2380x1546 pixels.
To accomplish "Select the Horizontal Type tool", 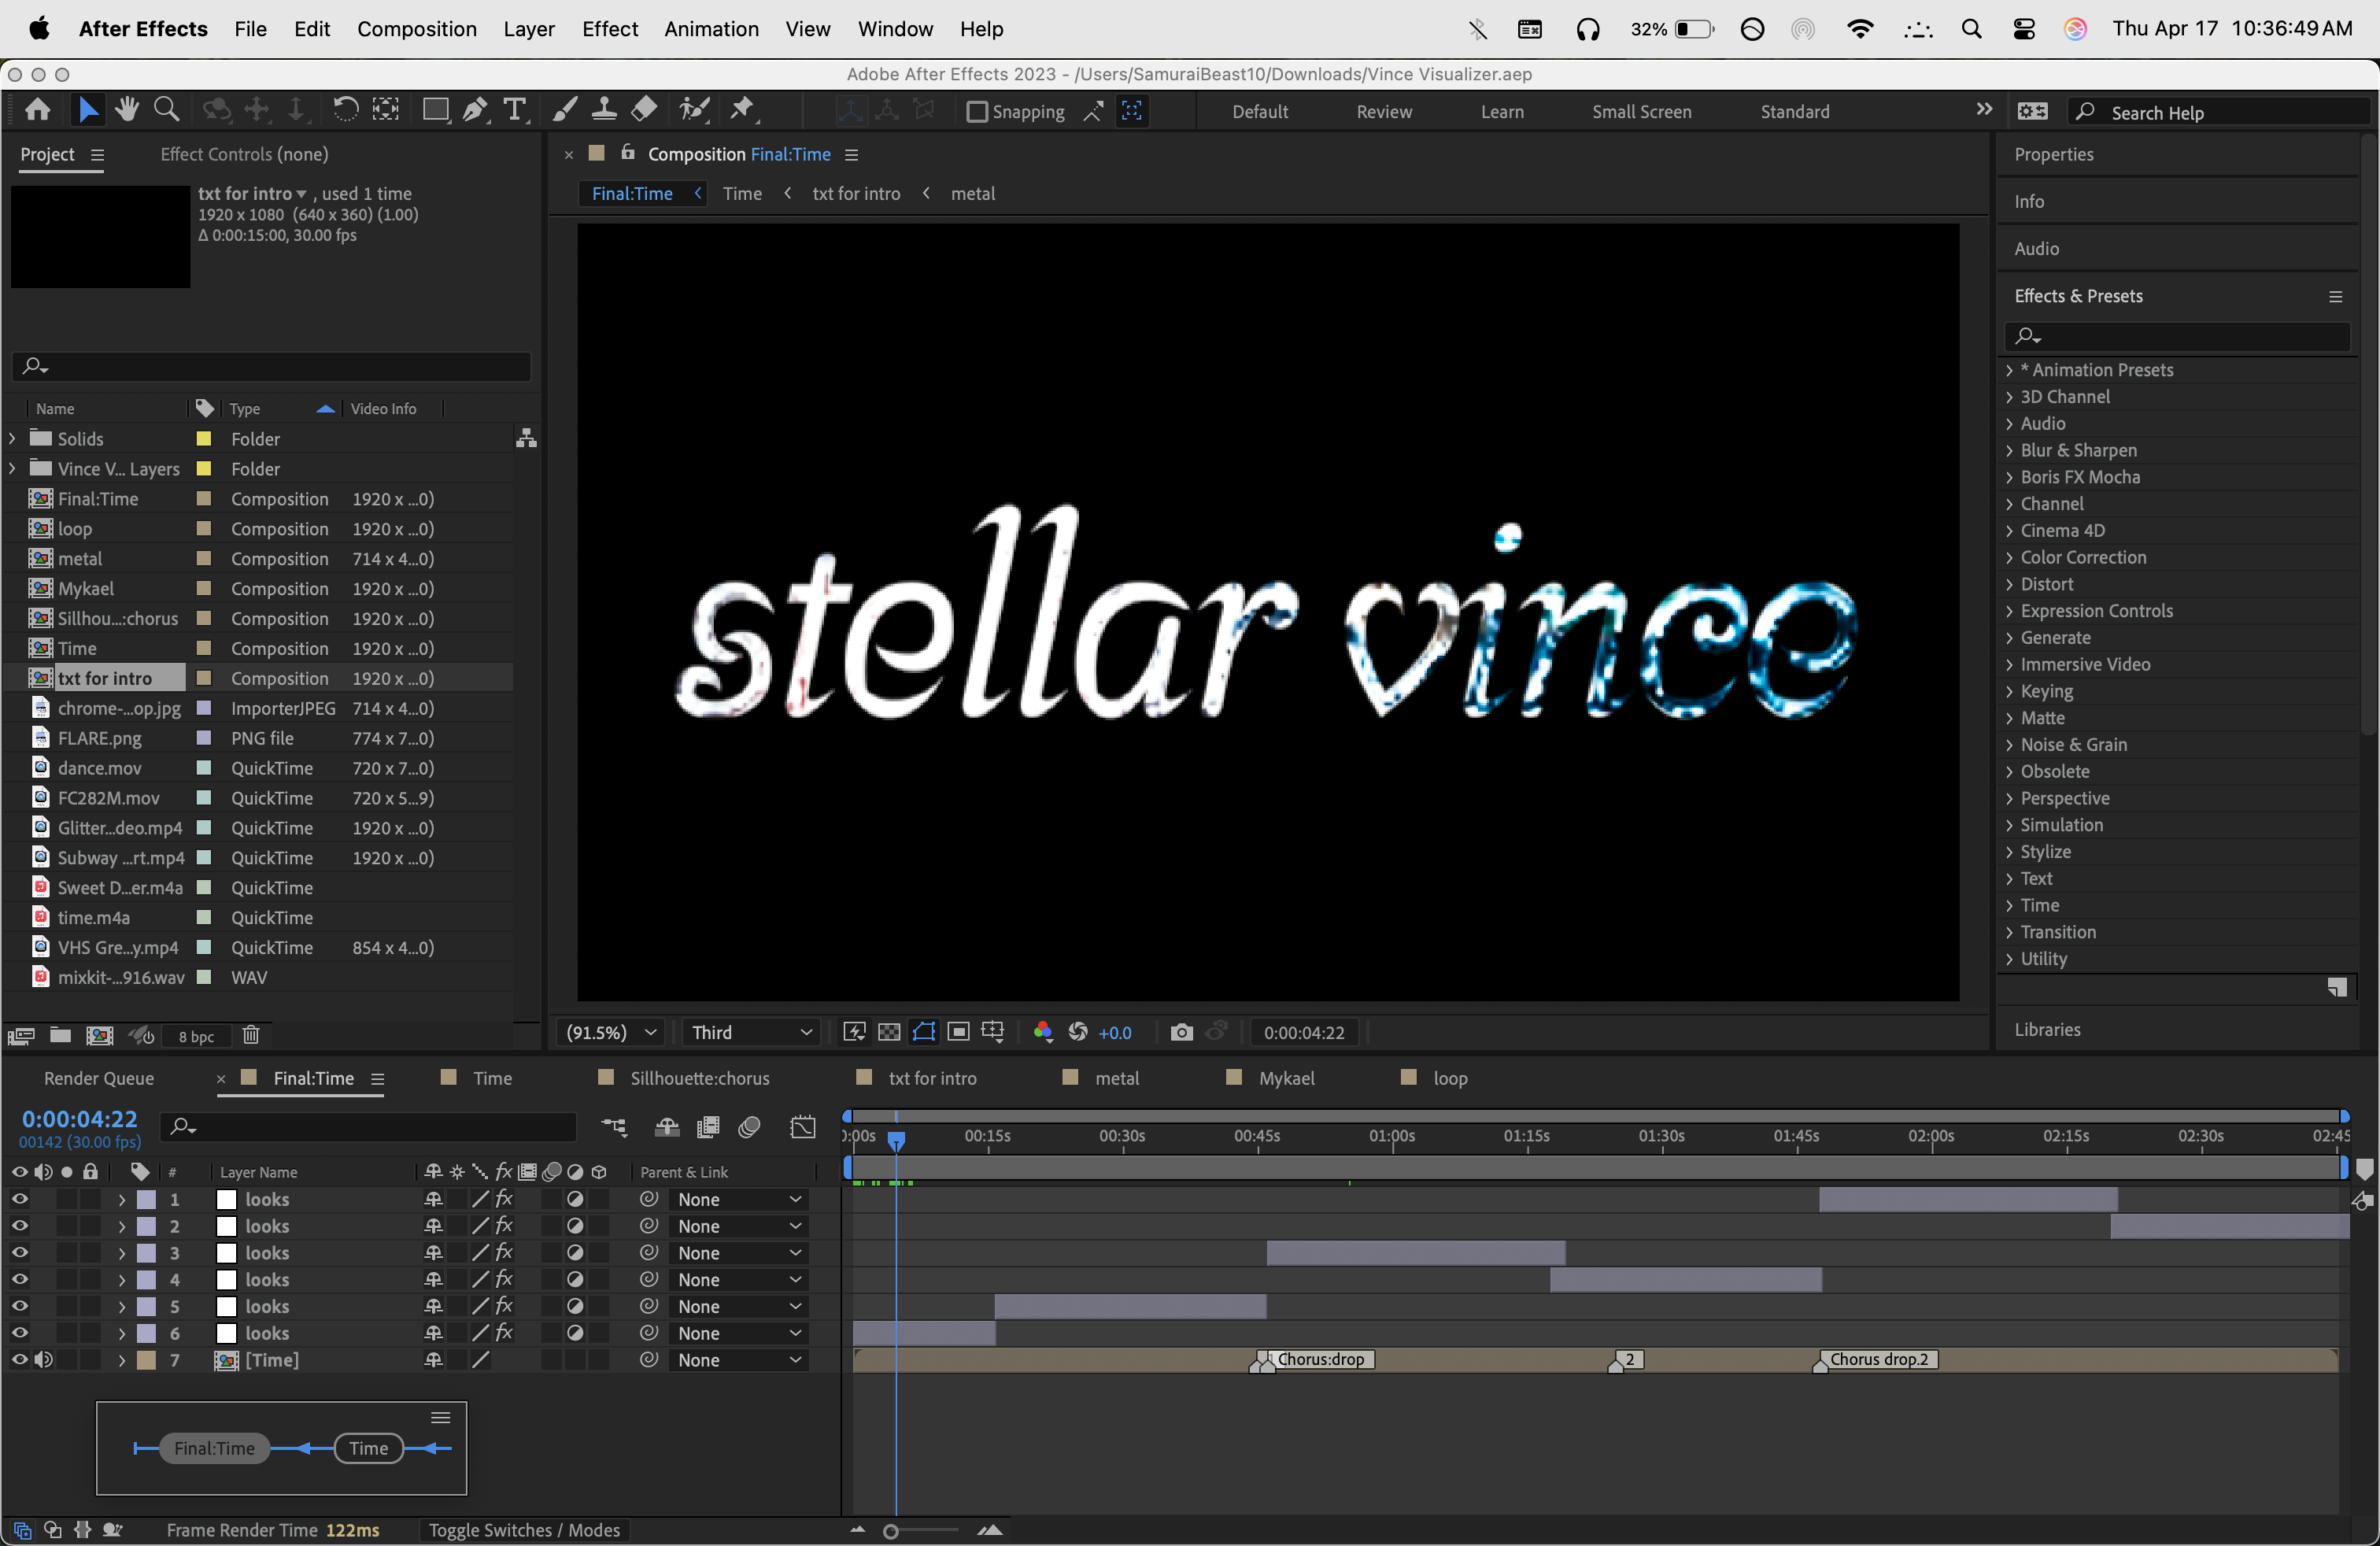I will (515, 109).
